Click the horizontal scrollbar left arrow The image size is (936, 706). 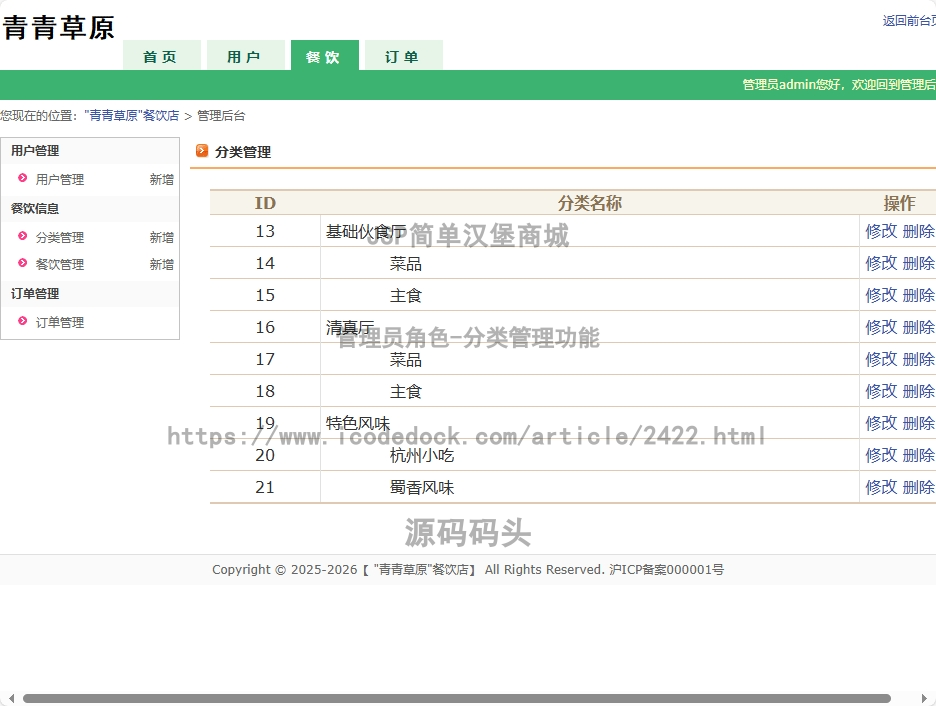pos(11,698)
